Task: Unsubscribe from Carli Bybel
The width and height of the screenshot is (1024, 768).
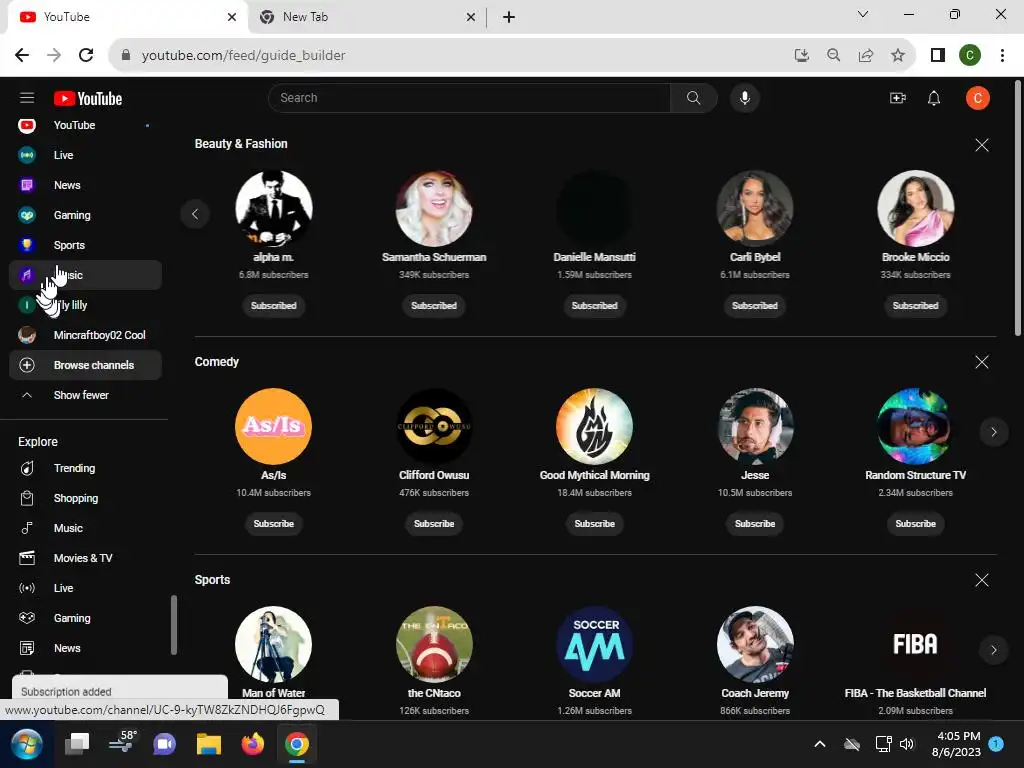Action: click(755, 306)
